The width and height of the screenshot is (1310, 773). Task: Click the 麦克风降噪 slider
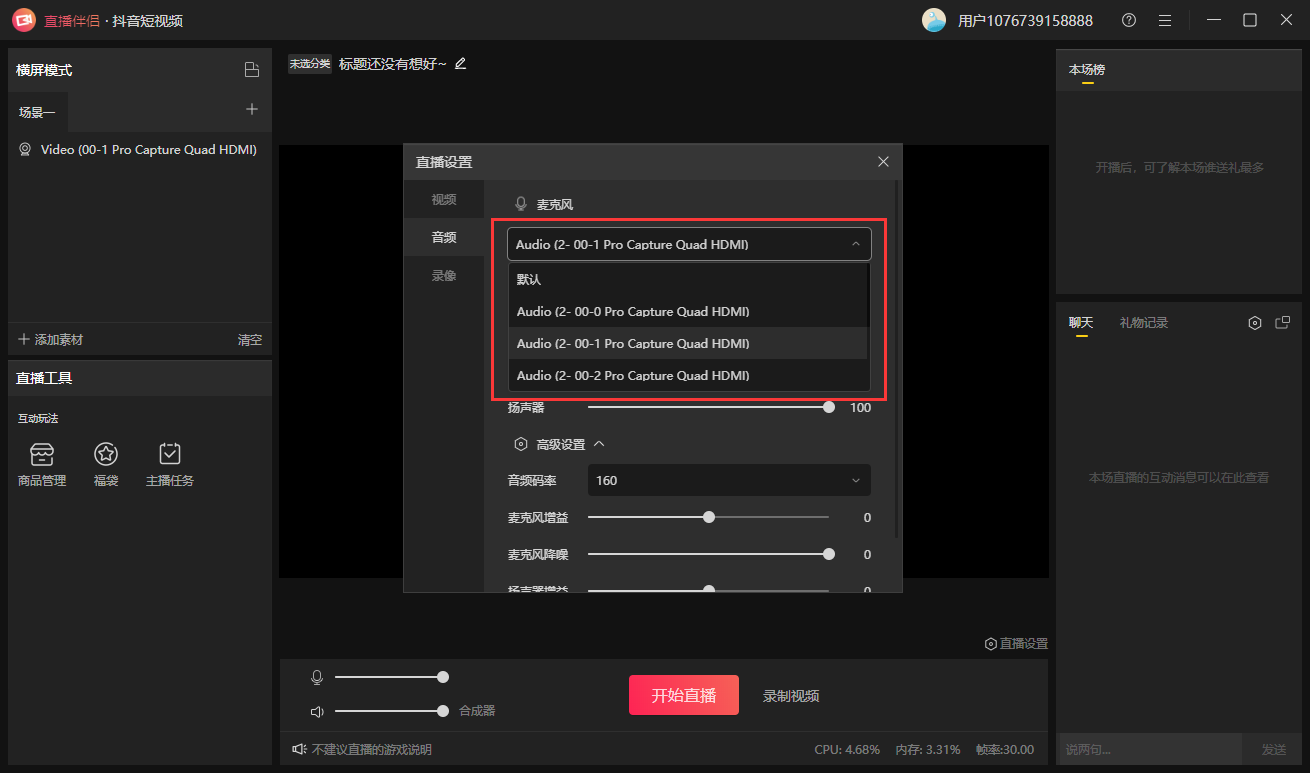point(708,554)
